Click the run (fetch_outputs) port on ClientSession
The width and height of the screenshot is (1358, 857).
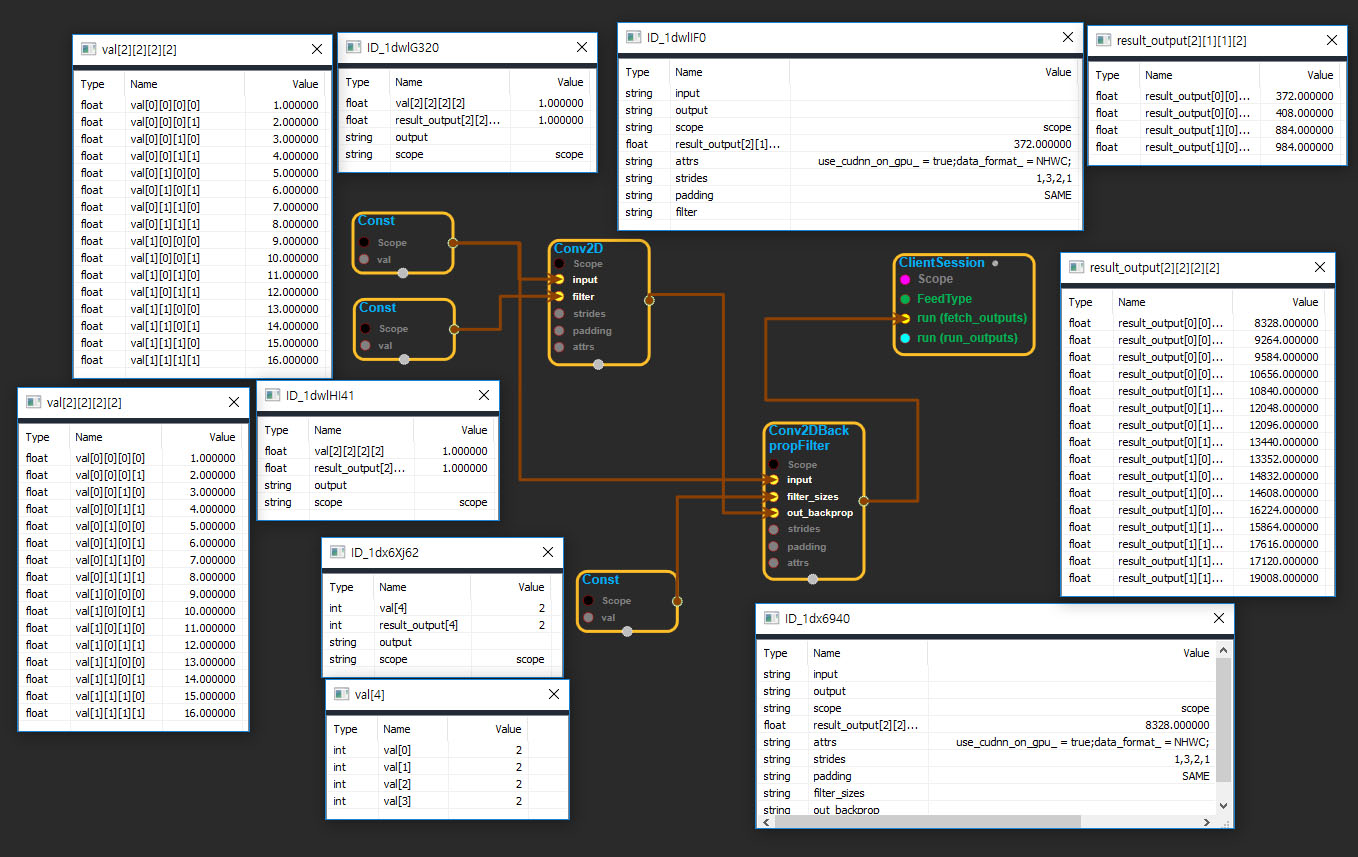point(905,318)
